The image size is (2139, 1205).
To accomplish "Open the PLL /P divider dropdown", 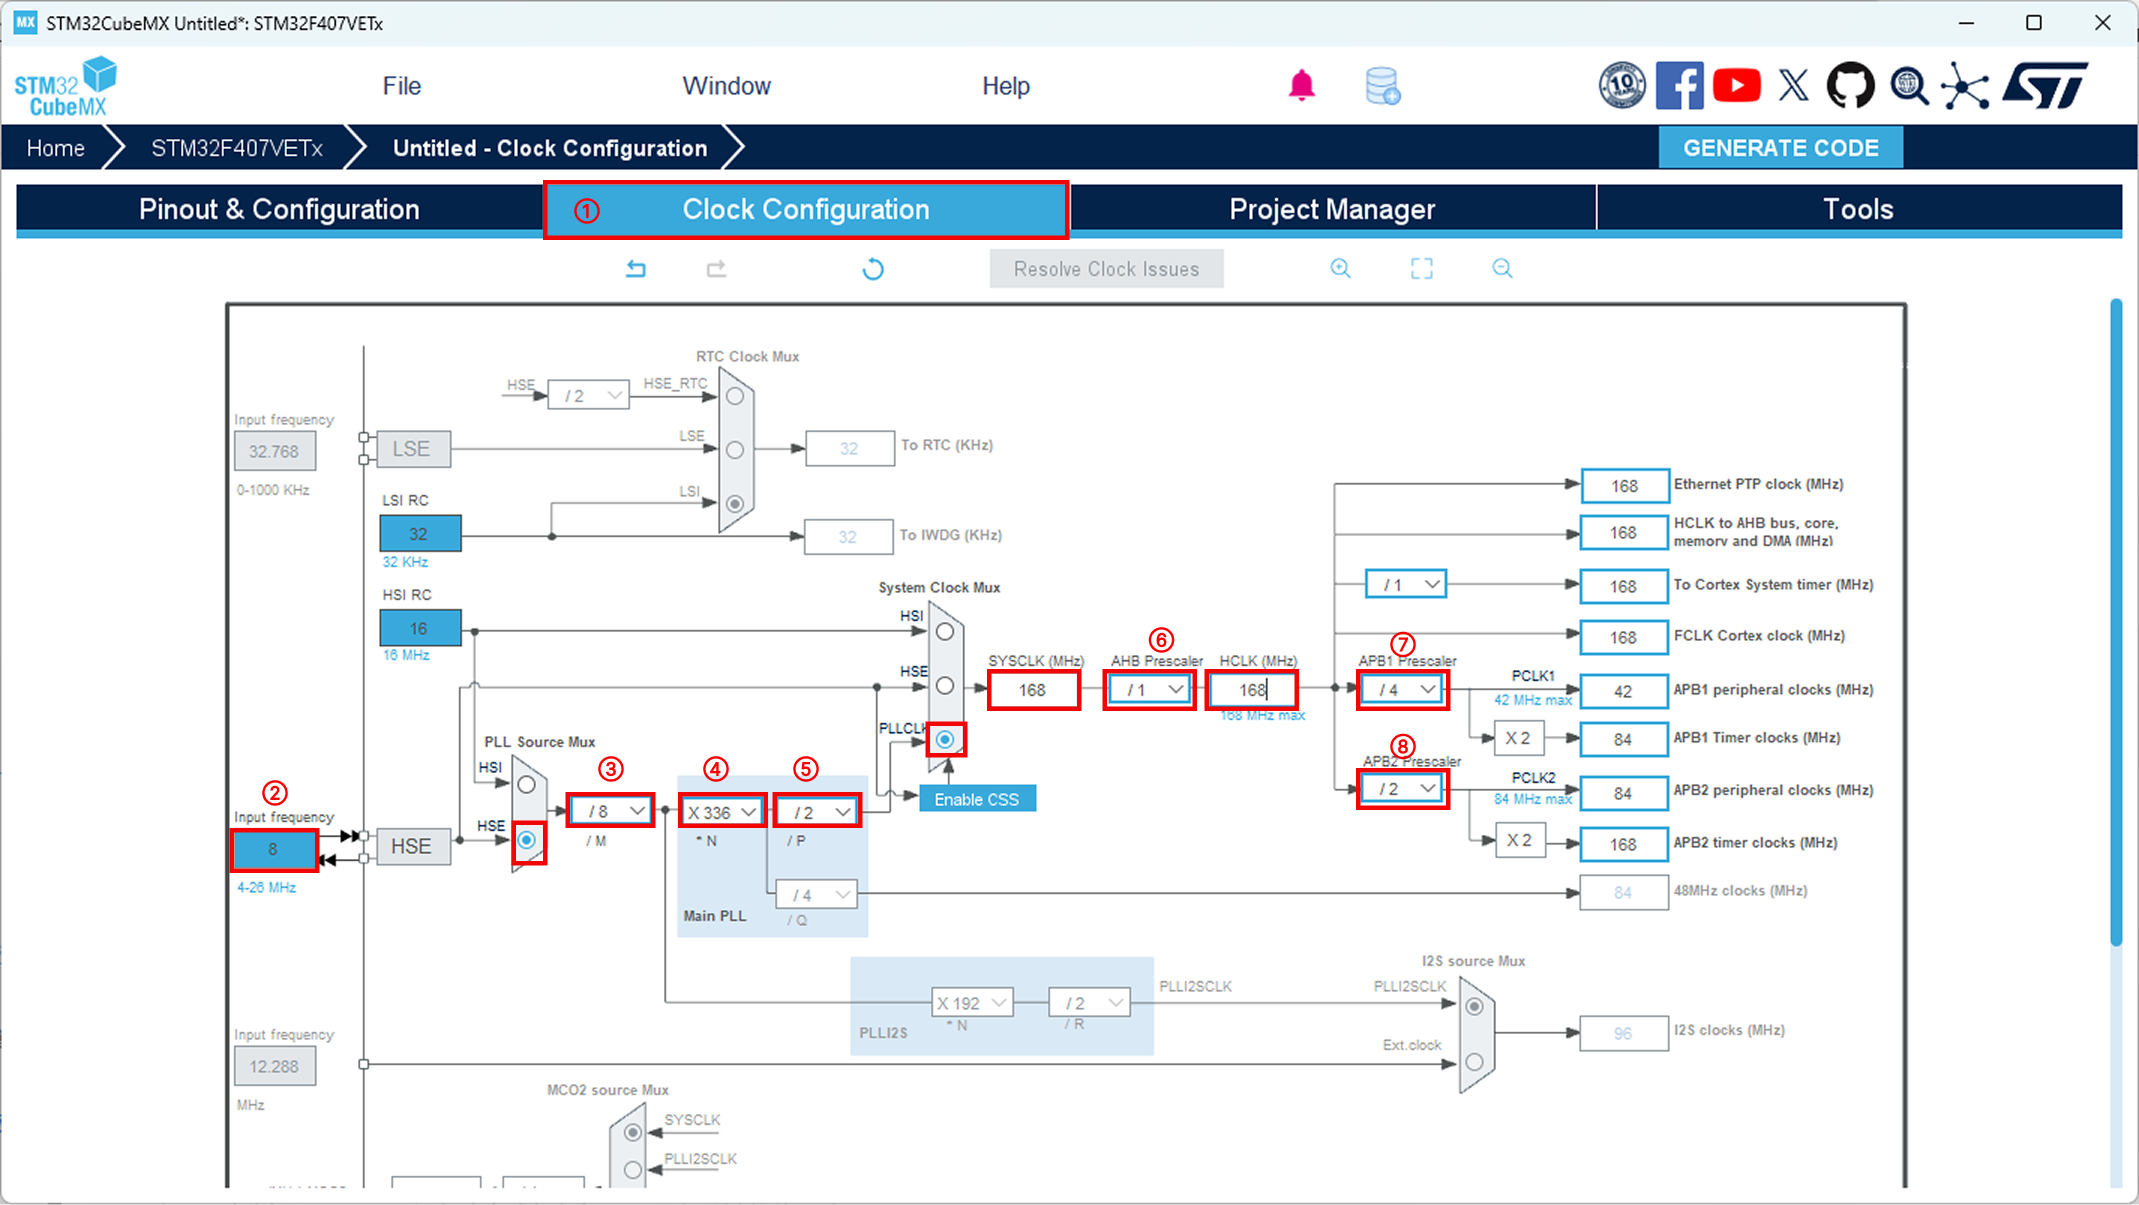I will (817, 812).
